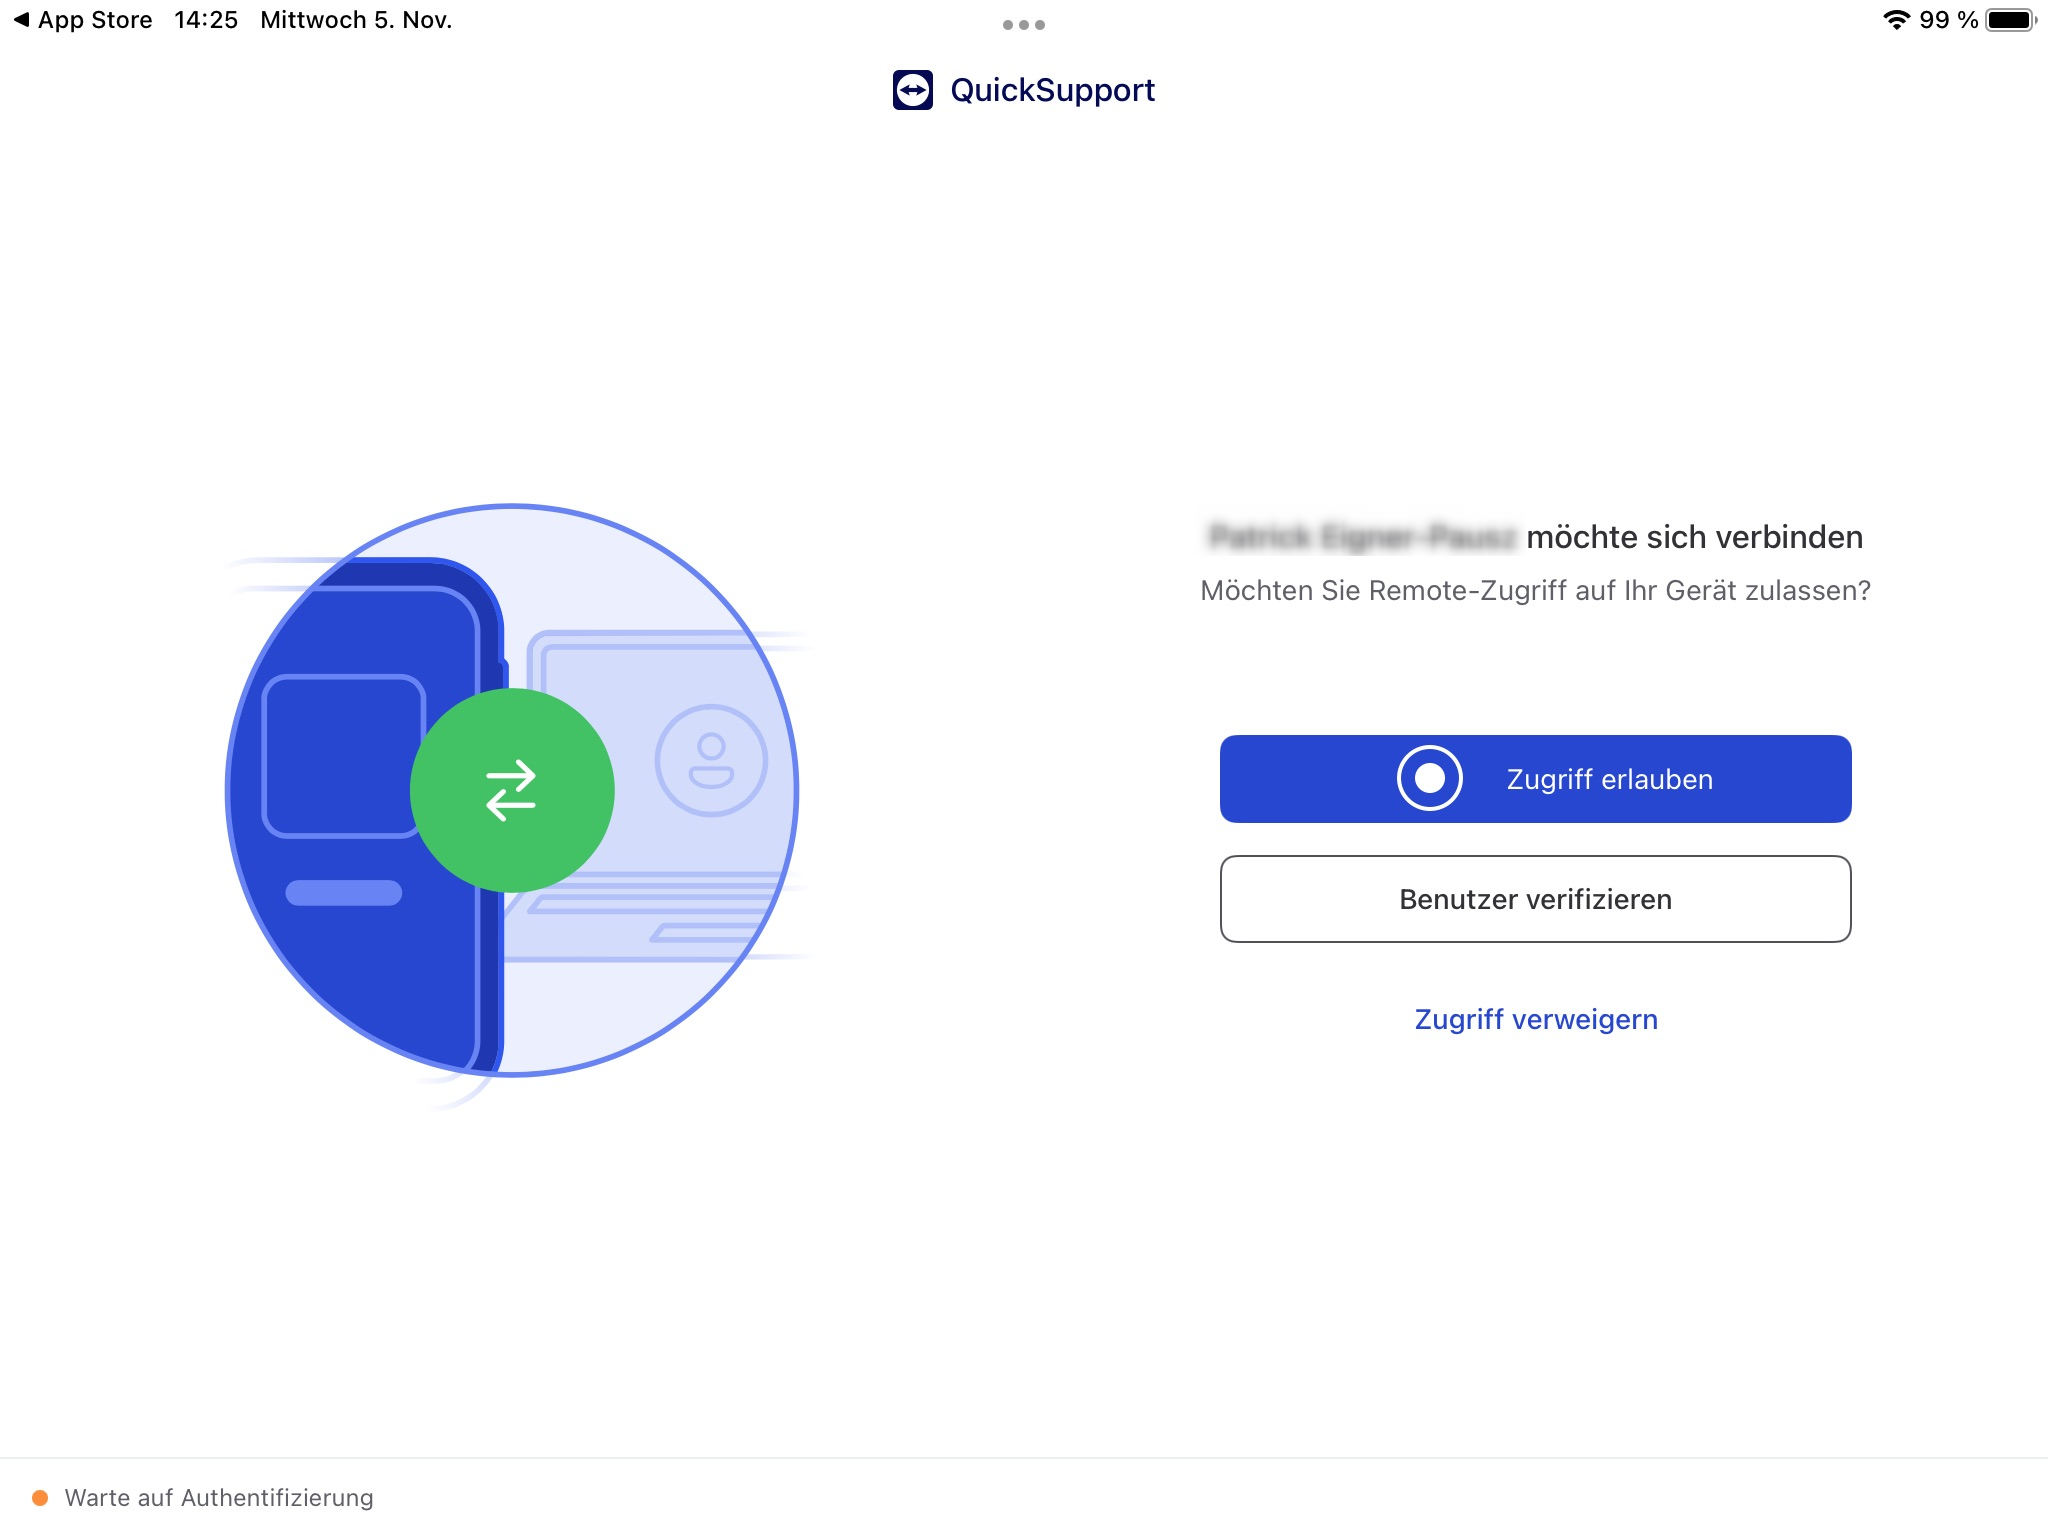Screen dimensions: 2048x1536
Task: Tap the App Store return label
Action: 95,20
